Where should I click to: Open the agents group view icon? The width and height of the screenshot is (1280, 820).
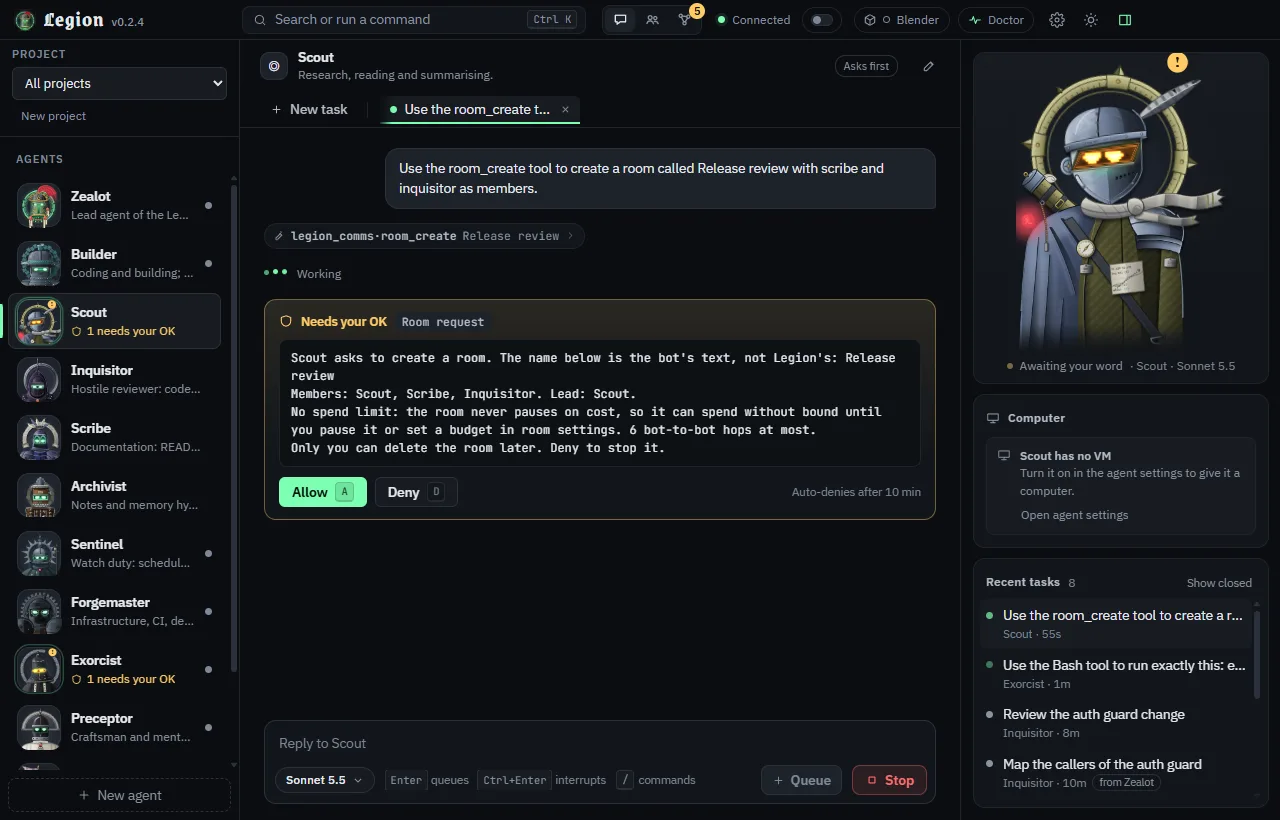pyautogui.click(x=652, y=20)
